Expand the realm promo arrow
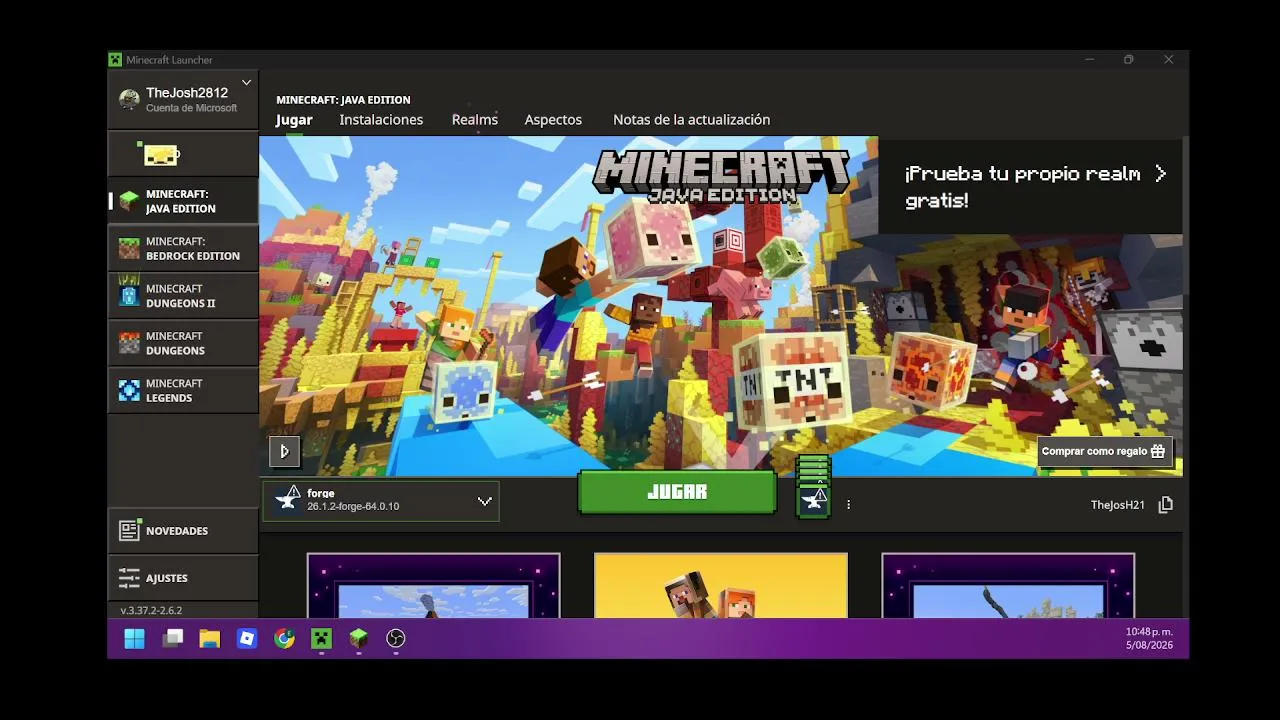This screenshot has width=1280, height=720. click(x=1160, y=174)
